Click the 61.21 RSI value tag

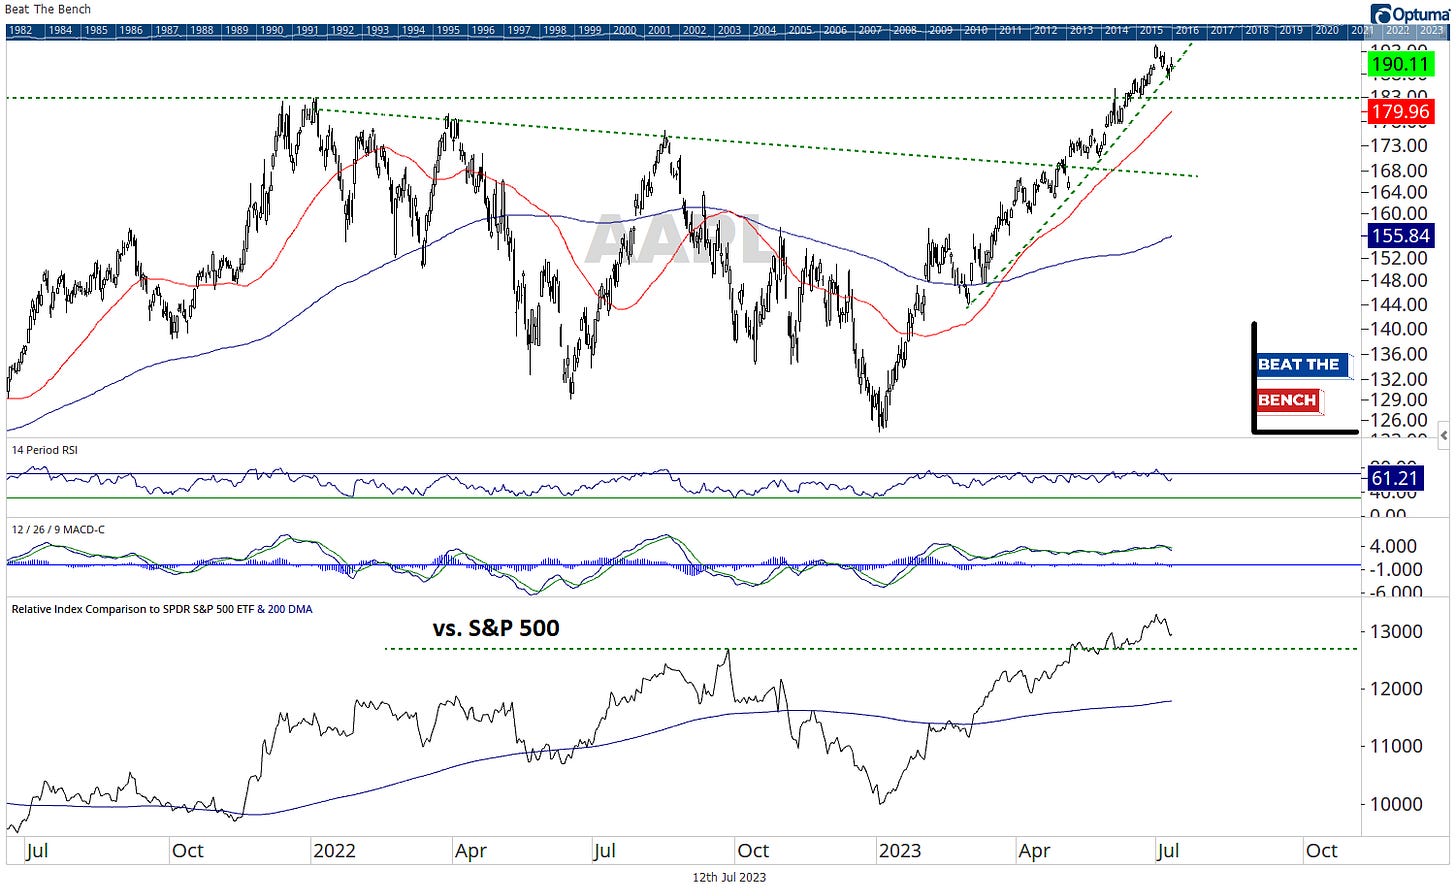tap(1394, 479)
